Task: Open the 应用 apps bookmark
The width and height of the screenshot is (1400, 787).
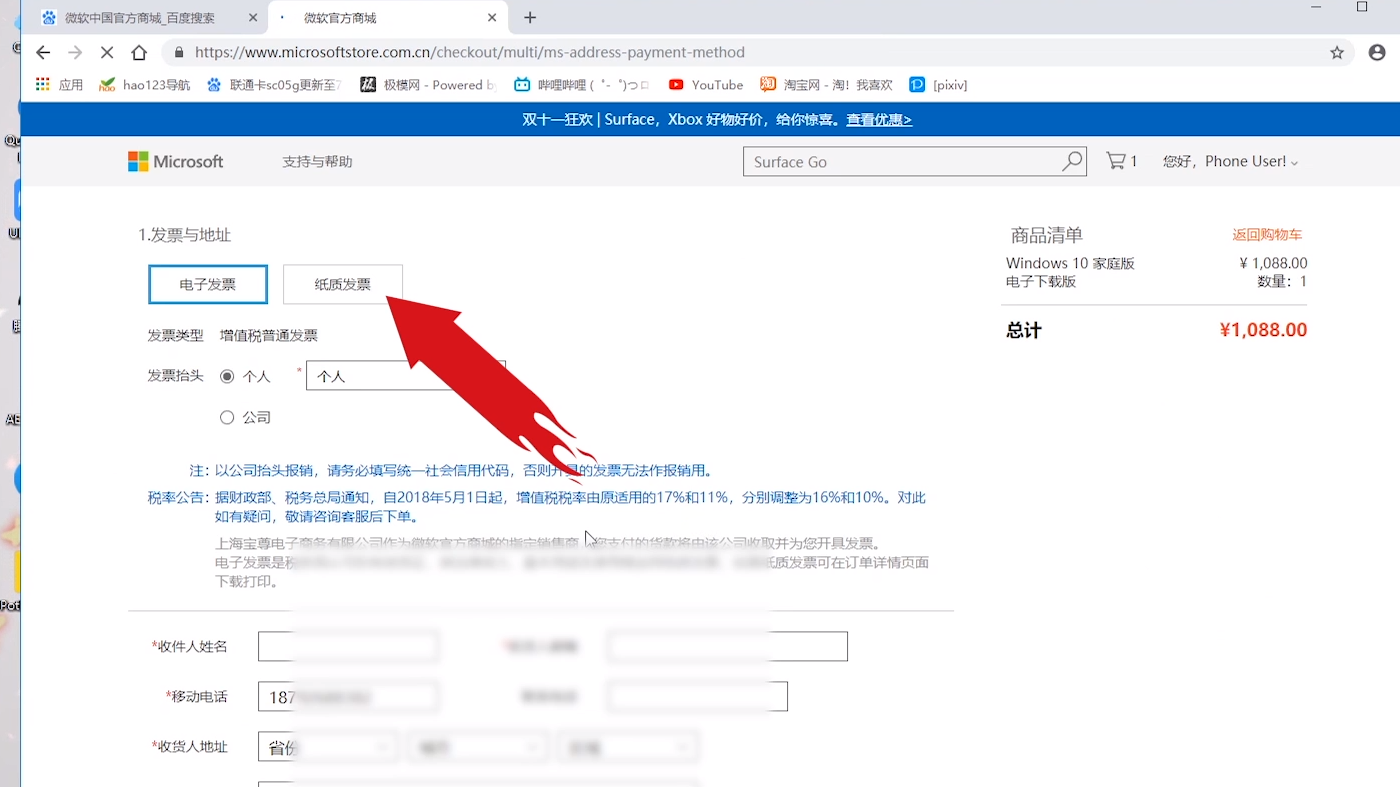Action: coord(59,85)
